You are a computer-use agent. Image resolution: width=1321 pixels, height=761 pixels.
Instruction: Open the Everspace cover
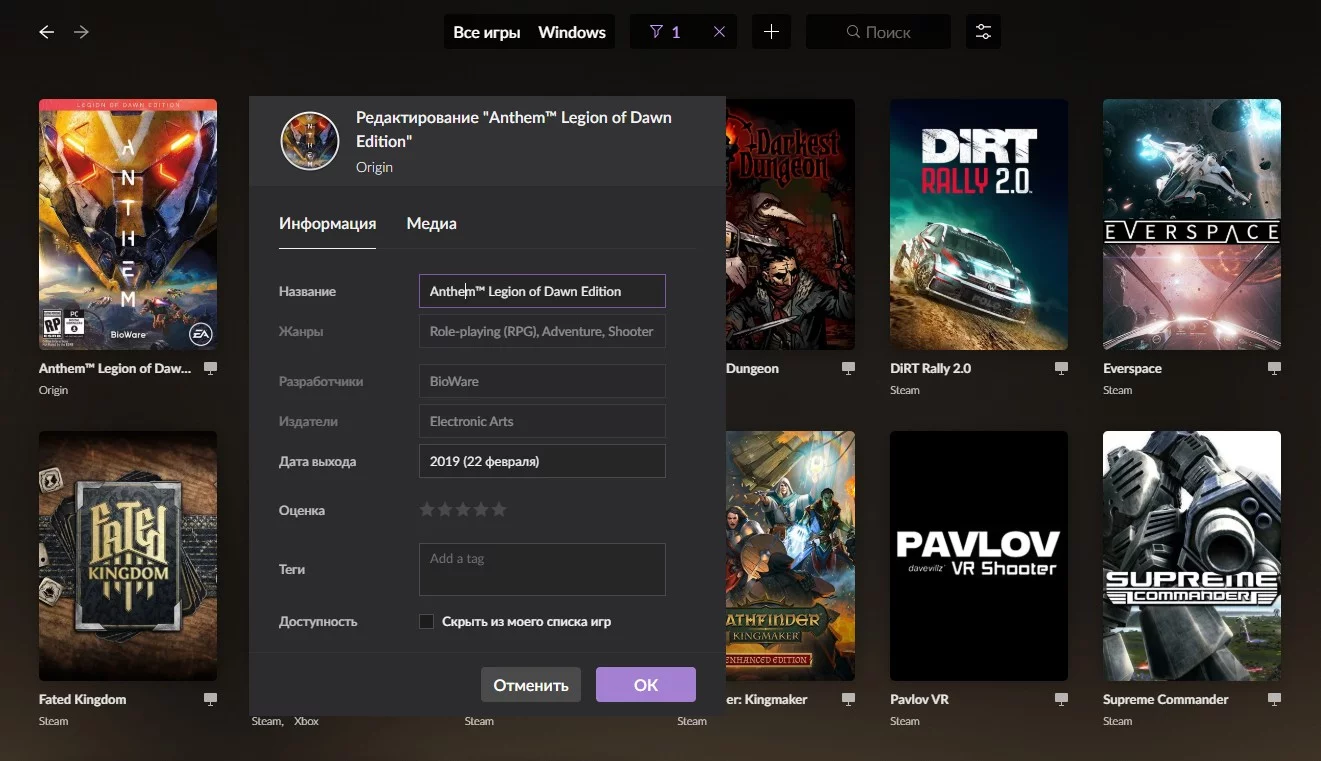tap(1192, 224)
